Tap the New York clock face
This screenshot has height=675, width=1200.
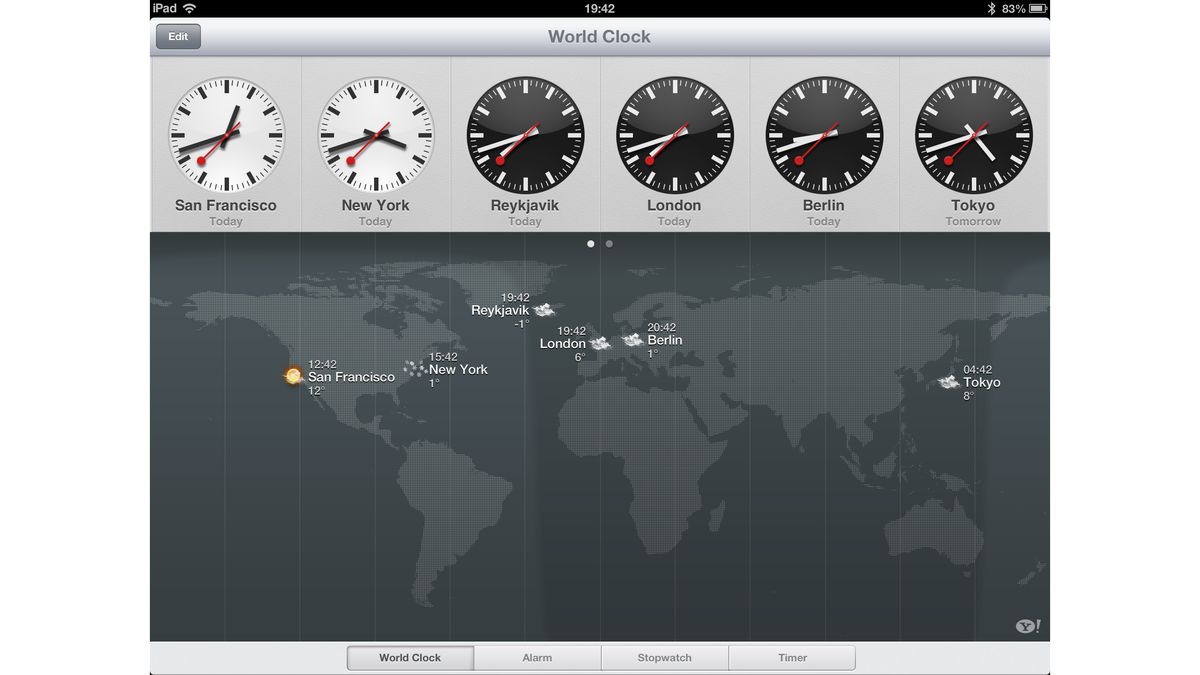pyautogui.click(x=375, y=132)
